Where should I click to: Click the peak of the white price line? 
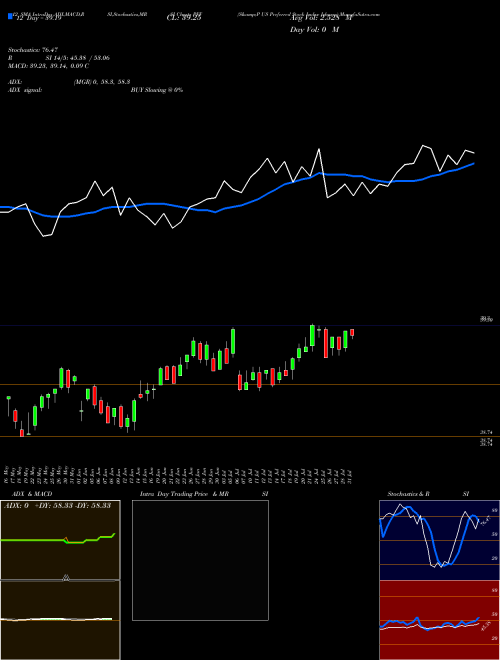(422, 146)
